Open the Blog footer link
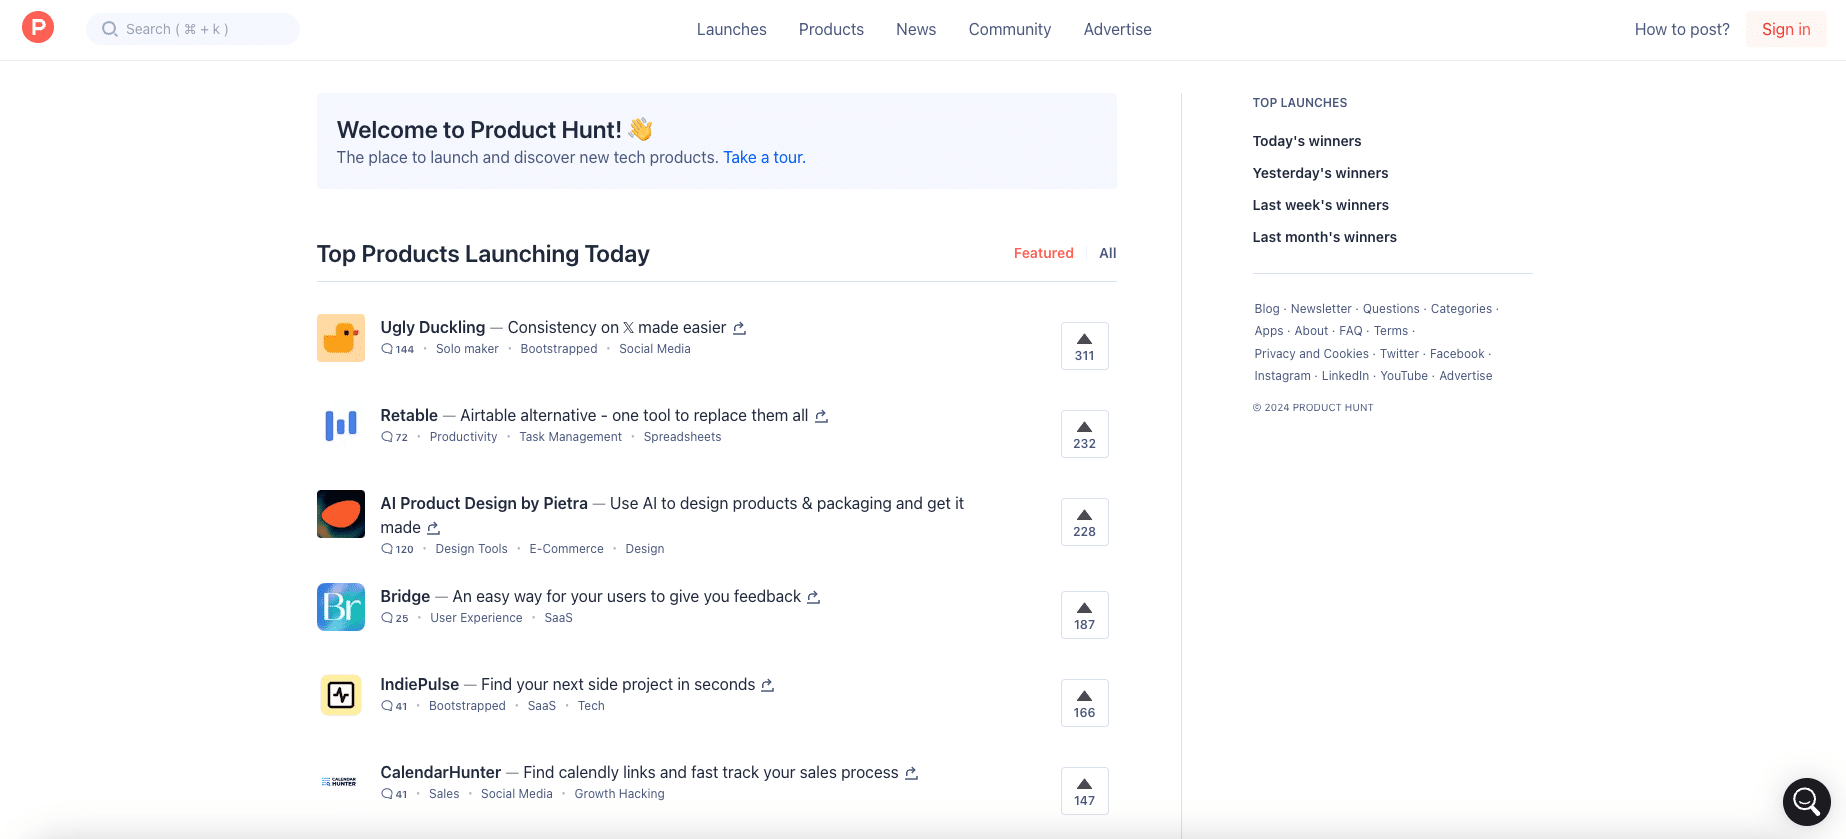Image resolution: width=1846 pixels, height=839 pixels. tap(1267, 309)
